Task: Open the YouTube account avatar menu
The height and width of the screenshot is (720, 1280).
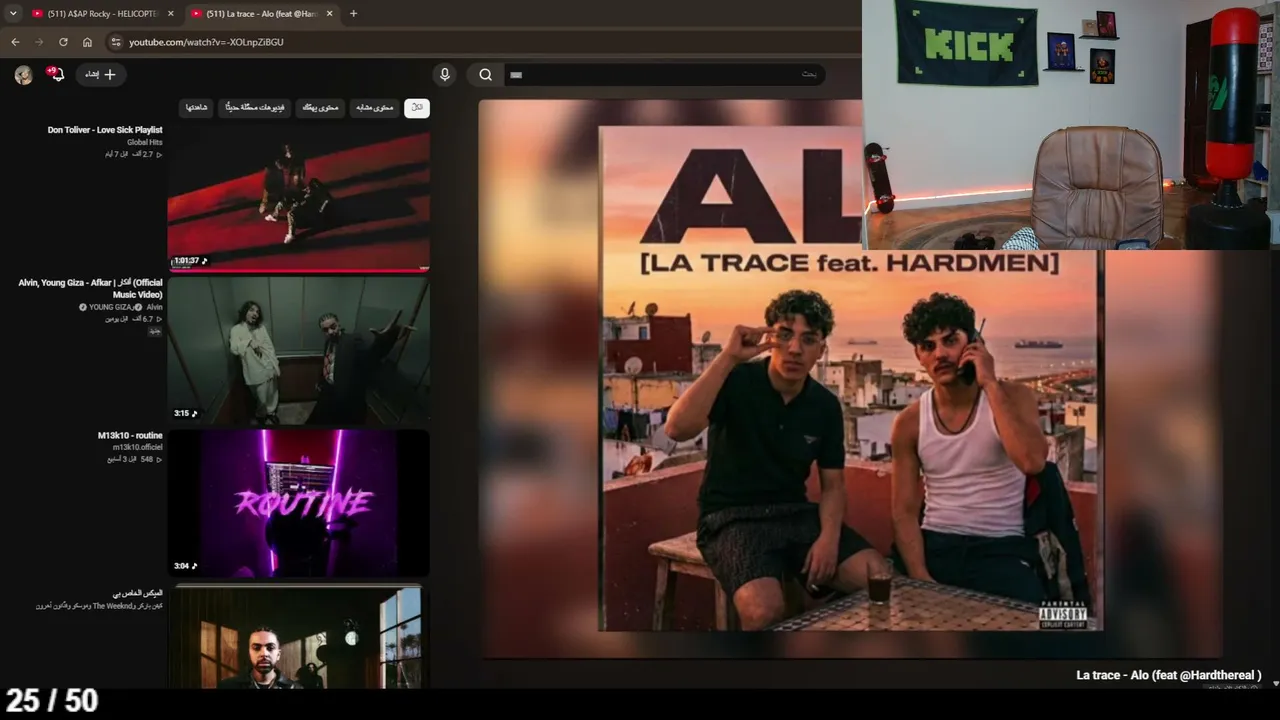Action: point(24,75)
